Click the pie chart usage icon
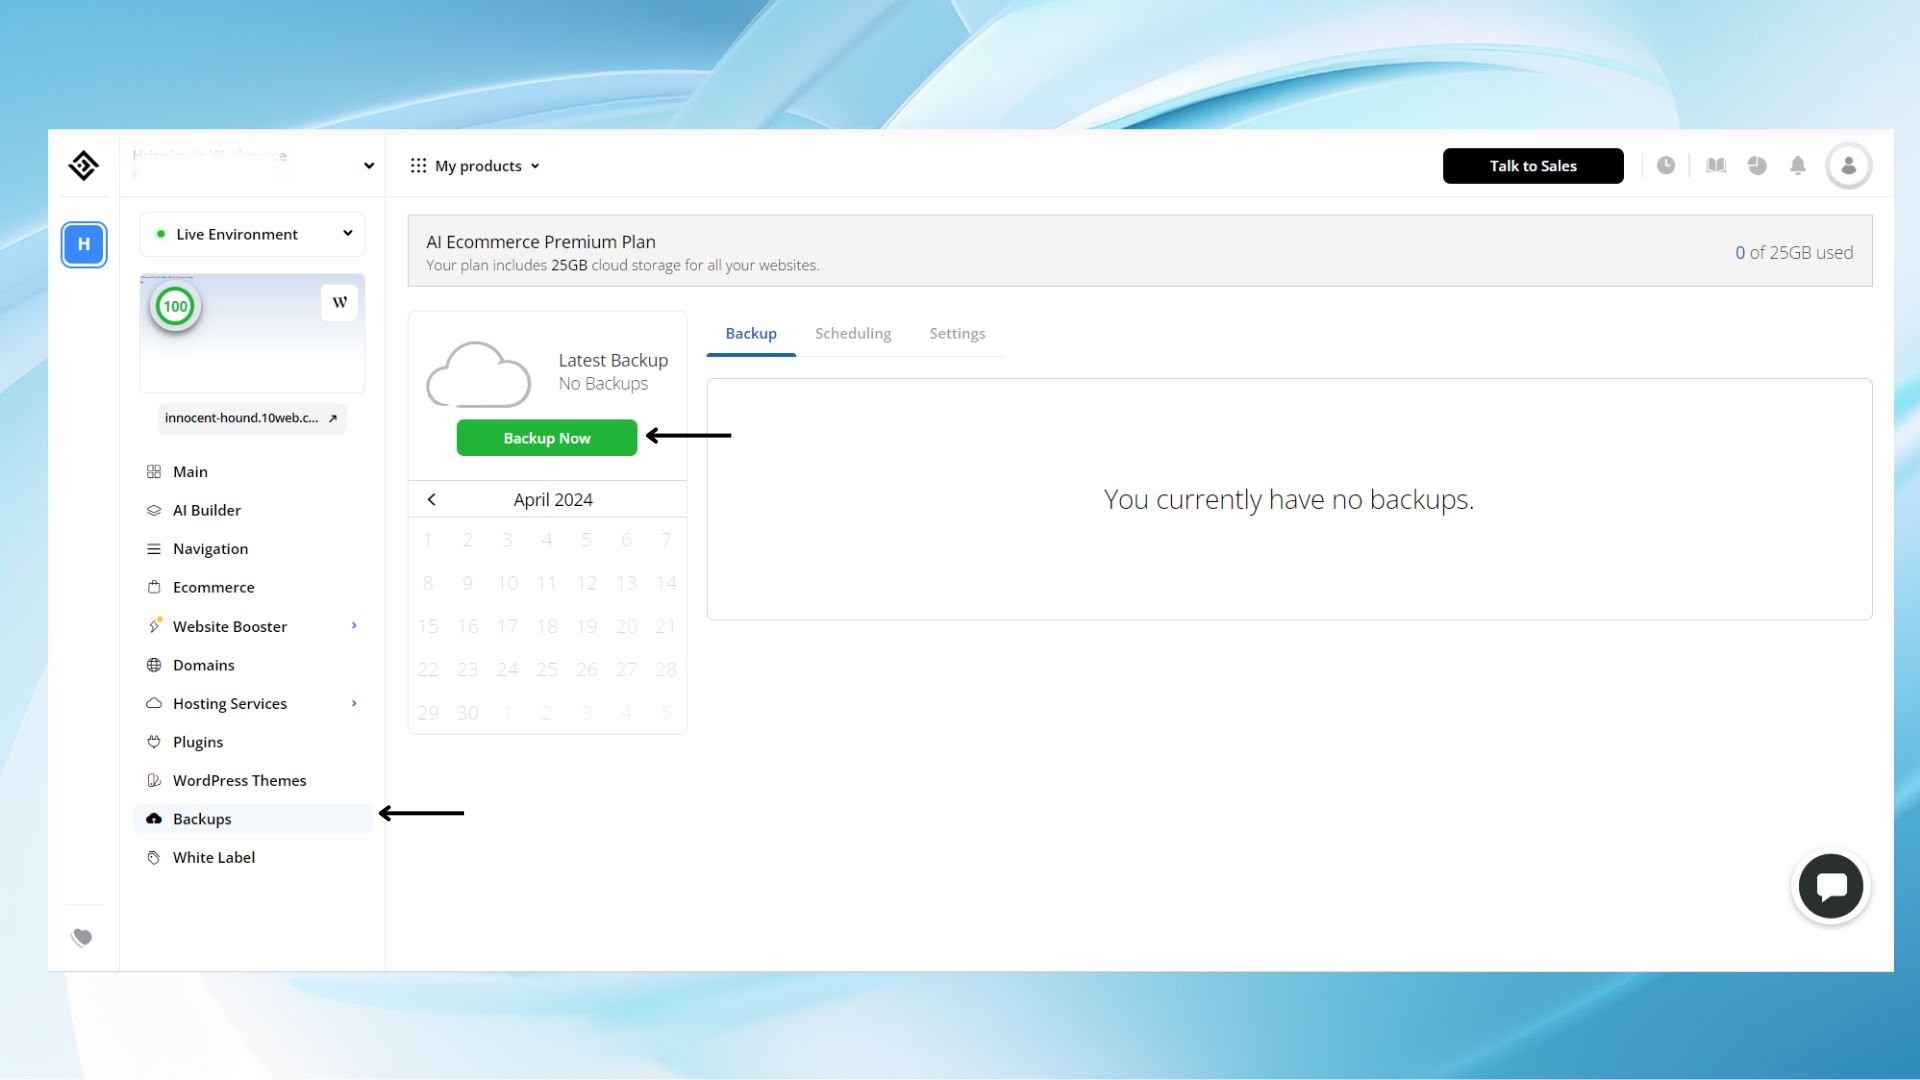Viewport: 1920px width, 1080px height. click(1757, 166)
